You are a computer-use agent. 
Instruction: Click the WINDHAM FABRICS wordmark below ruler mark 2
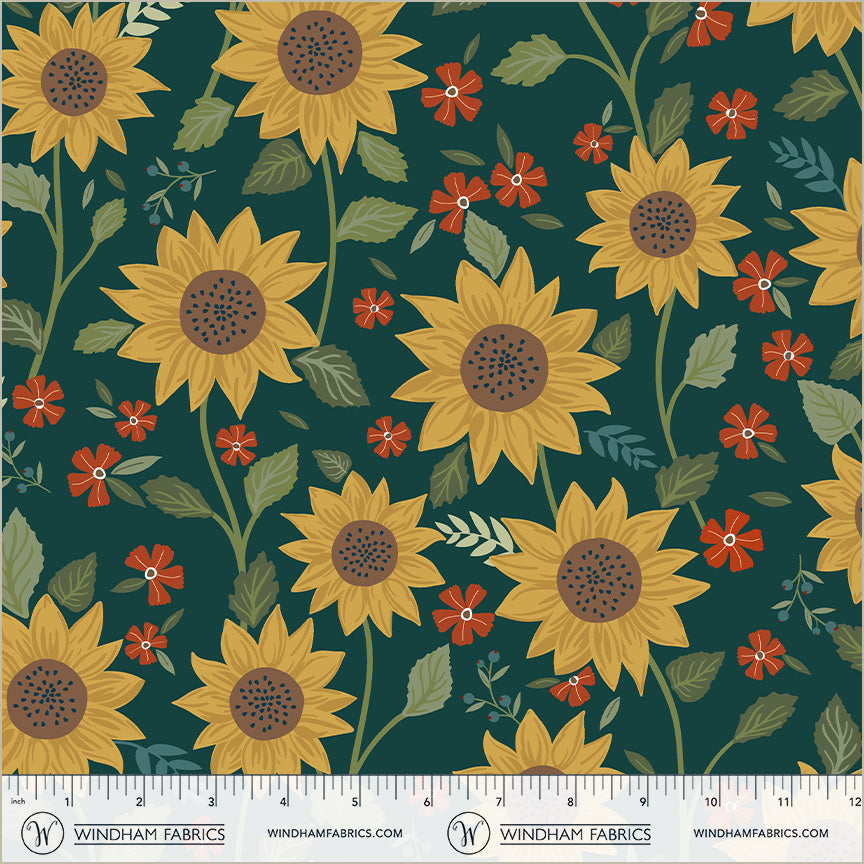point(149,833)
